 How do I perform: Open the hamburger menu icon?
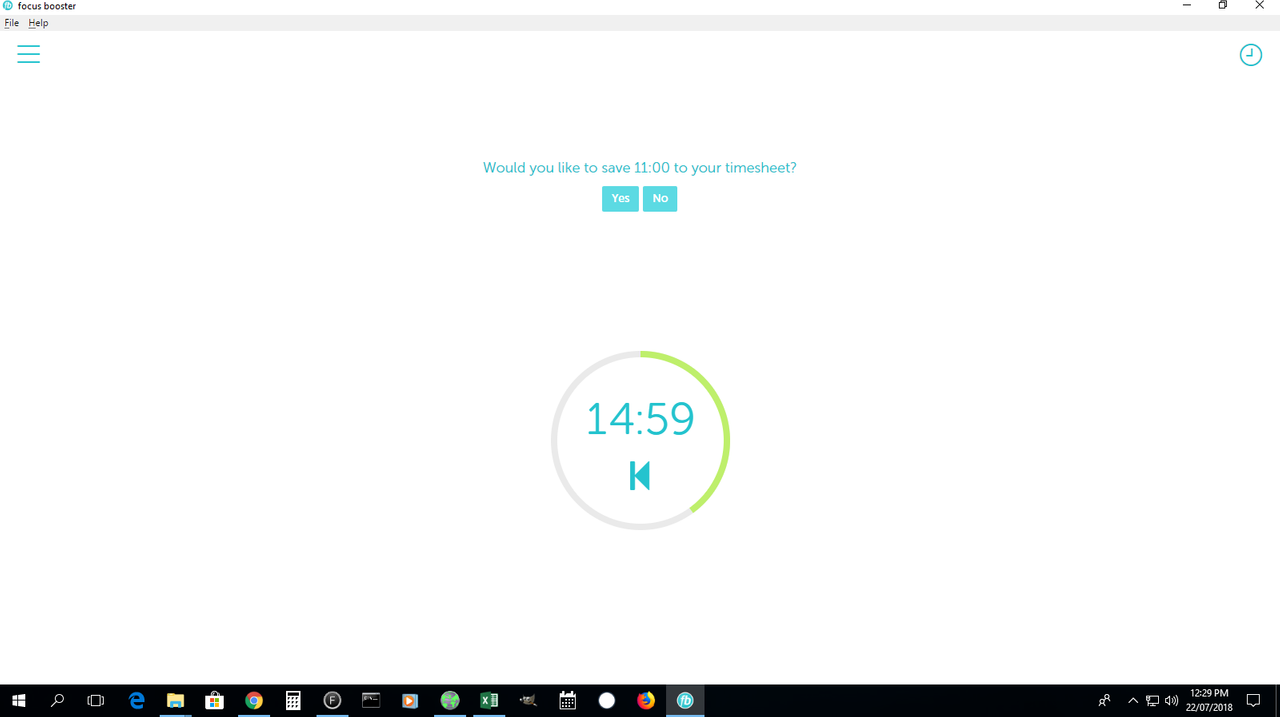[x=29, y=54]
